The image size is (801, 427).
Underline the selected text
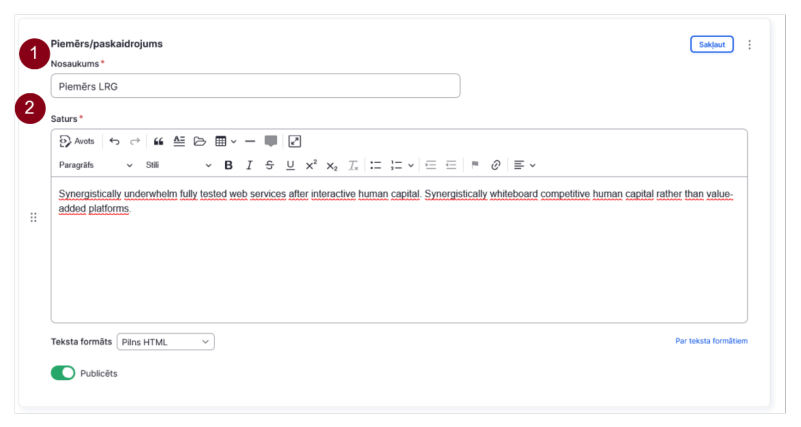(x=290, y=165)
